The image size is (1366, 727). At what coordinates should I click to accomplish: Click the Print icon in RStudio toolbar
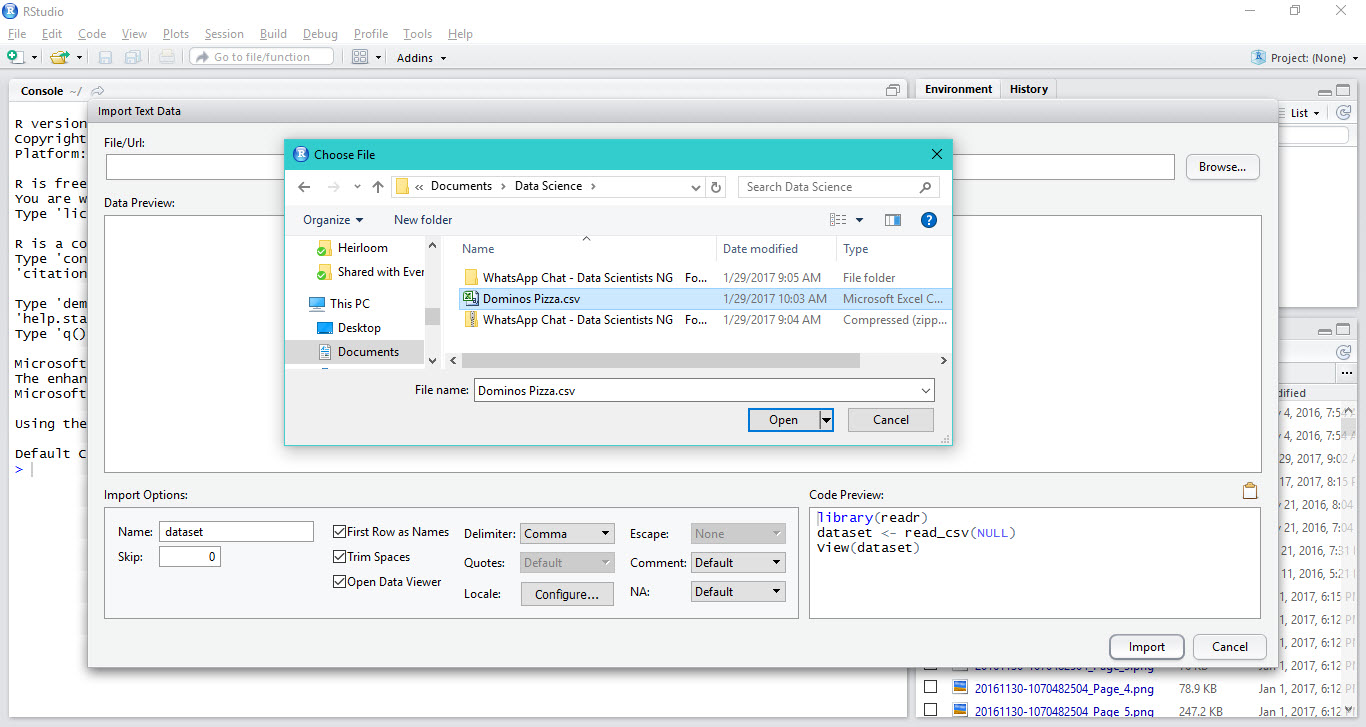coord(166,57)
